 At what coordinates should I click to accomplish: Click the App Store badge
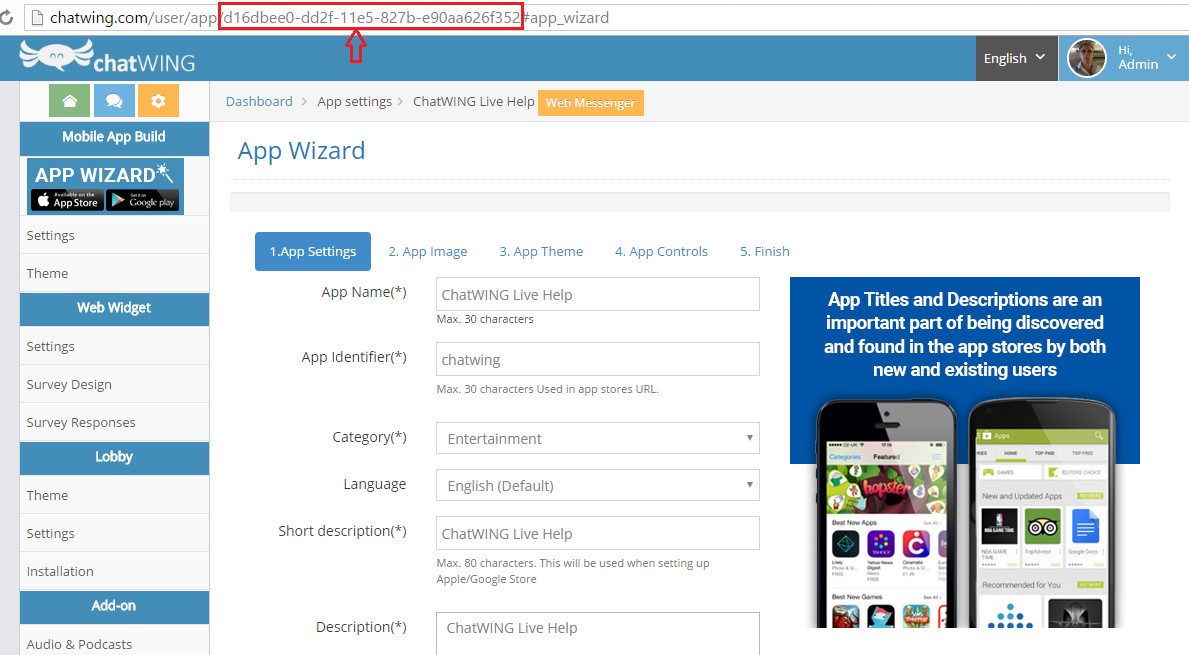pyautogui.click(x=68, y=200)
